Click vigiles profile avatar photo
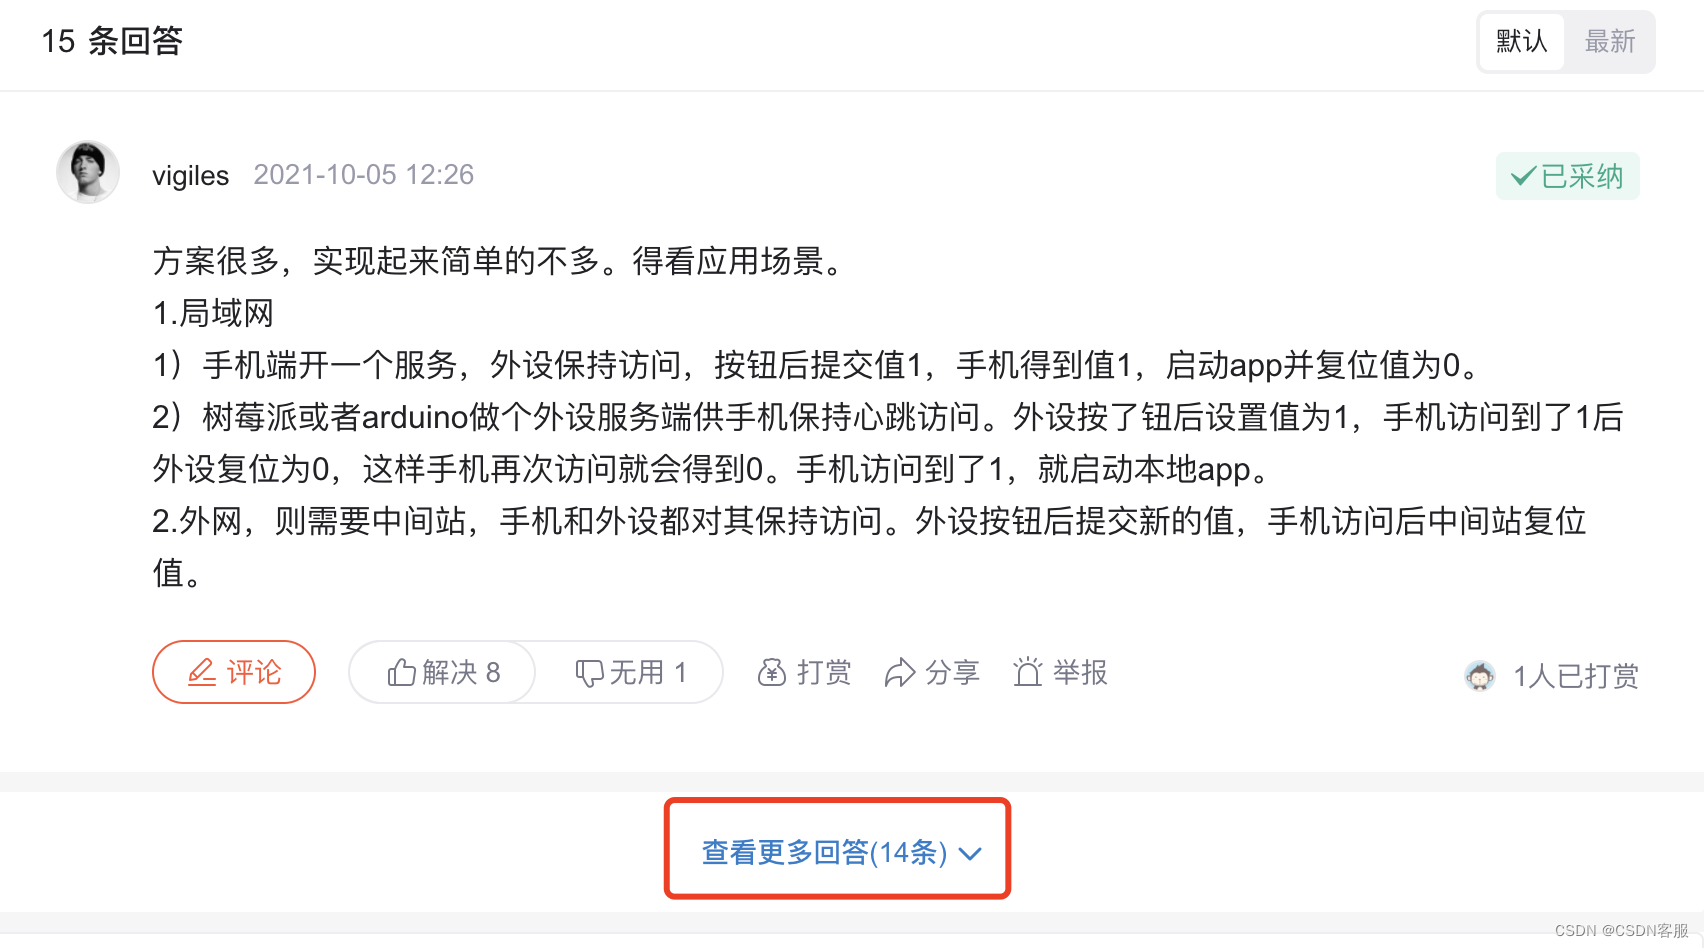 point(88,172)
